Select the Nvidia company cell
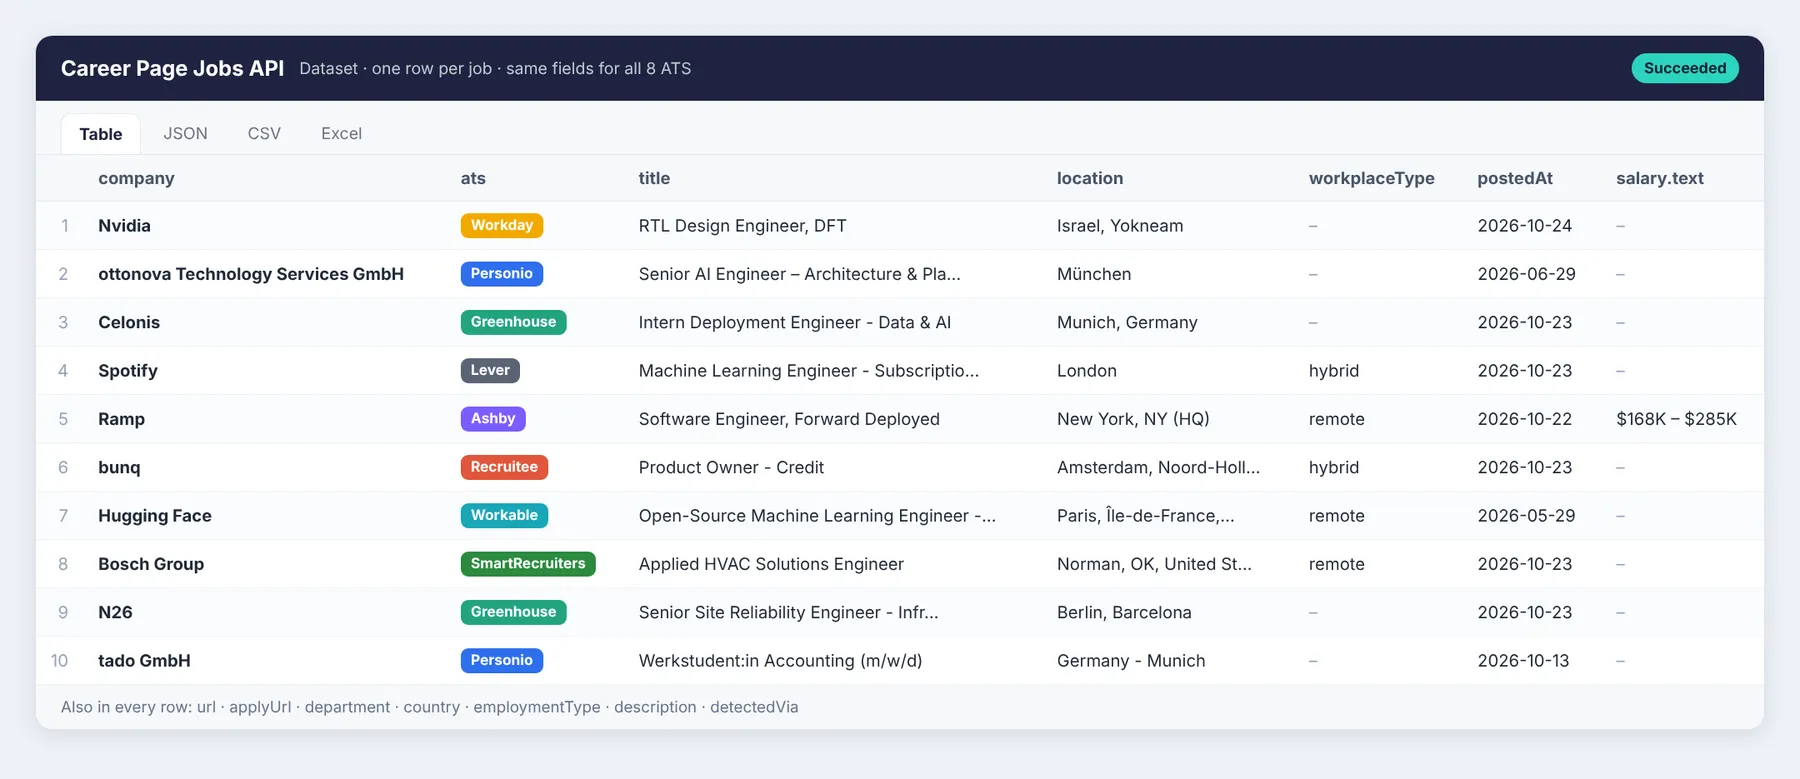The height and width of the screenshot is (779, 1800). [x=124, y=226]
